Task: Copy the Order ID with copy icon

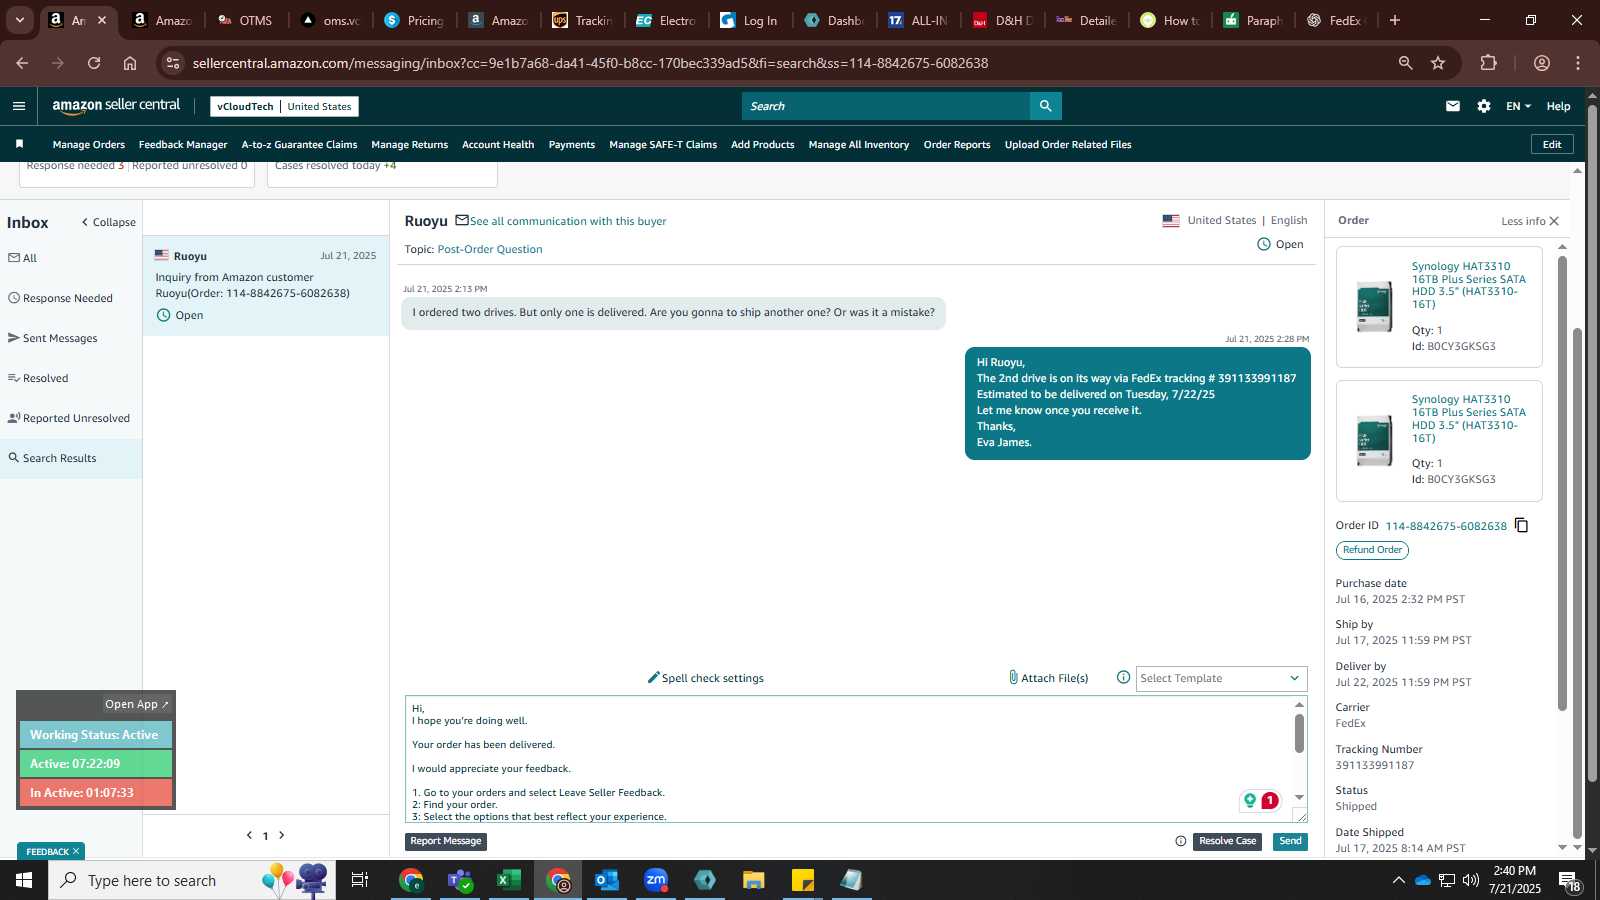Action: click(x=1521, y=525)
